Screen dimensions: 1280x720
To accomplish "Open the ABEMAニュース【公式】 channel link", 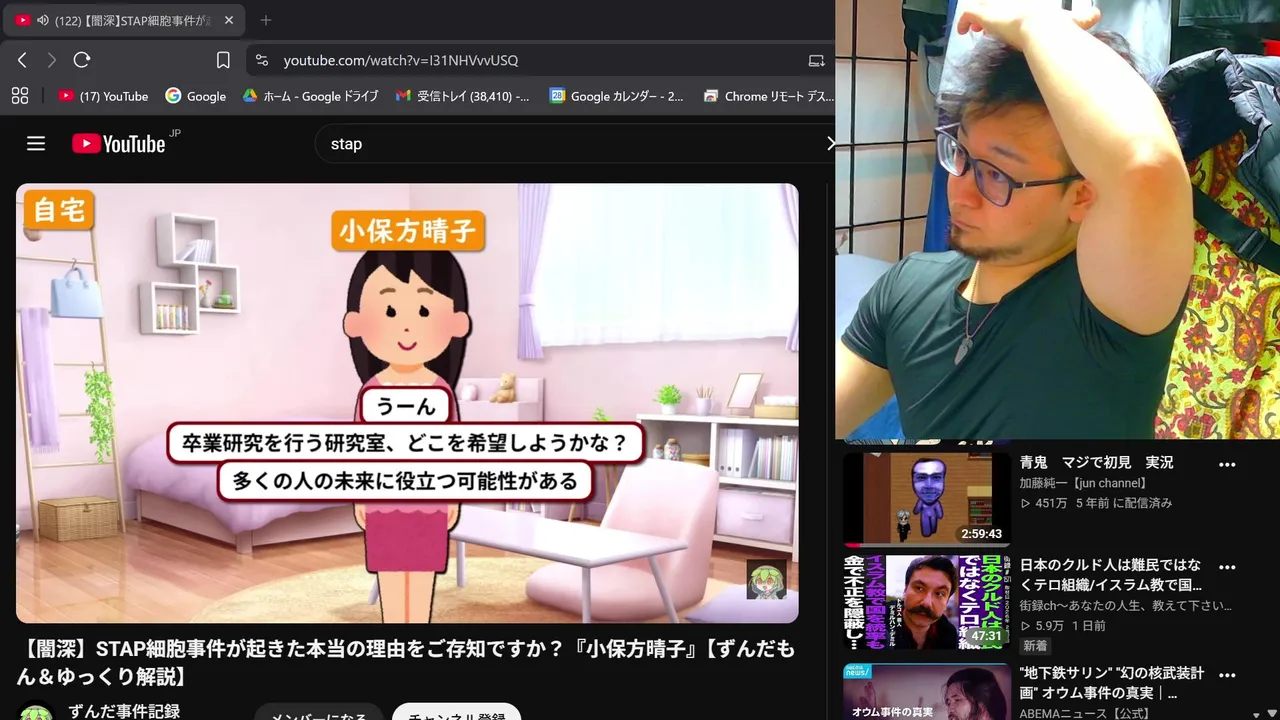I will (x=1084, y=713).
